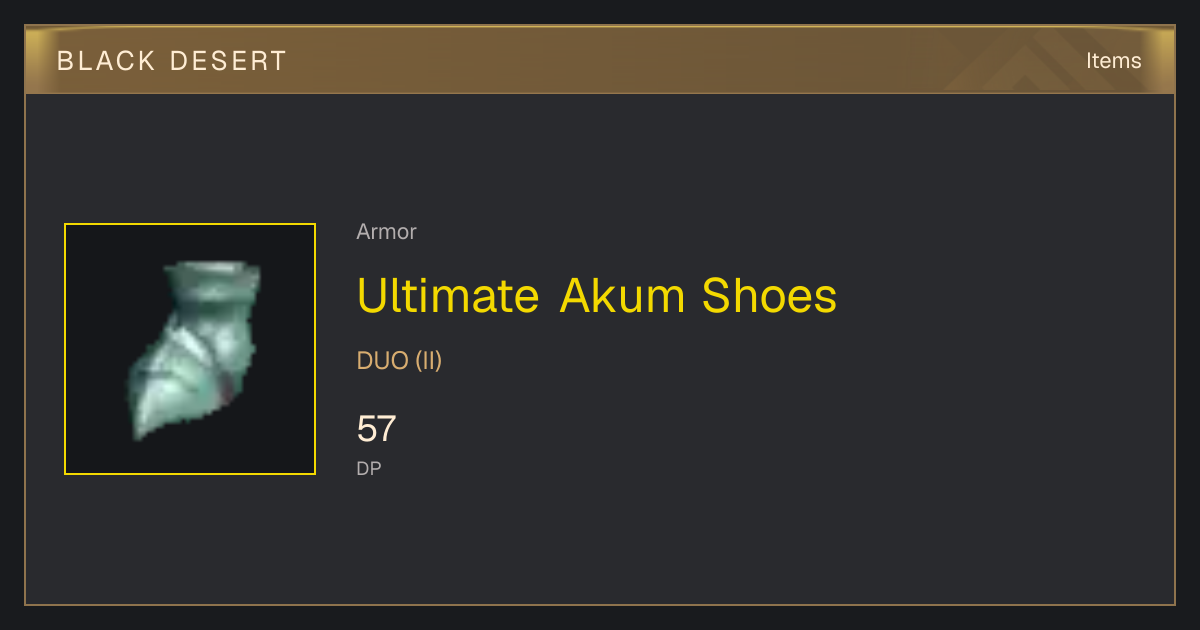Click the Ultimate Akum Shoes item name

597,296
